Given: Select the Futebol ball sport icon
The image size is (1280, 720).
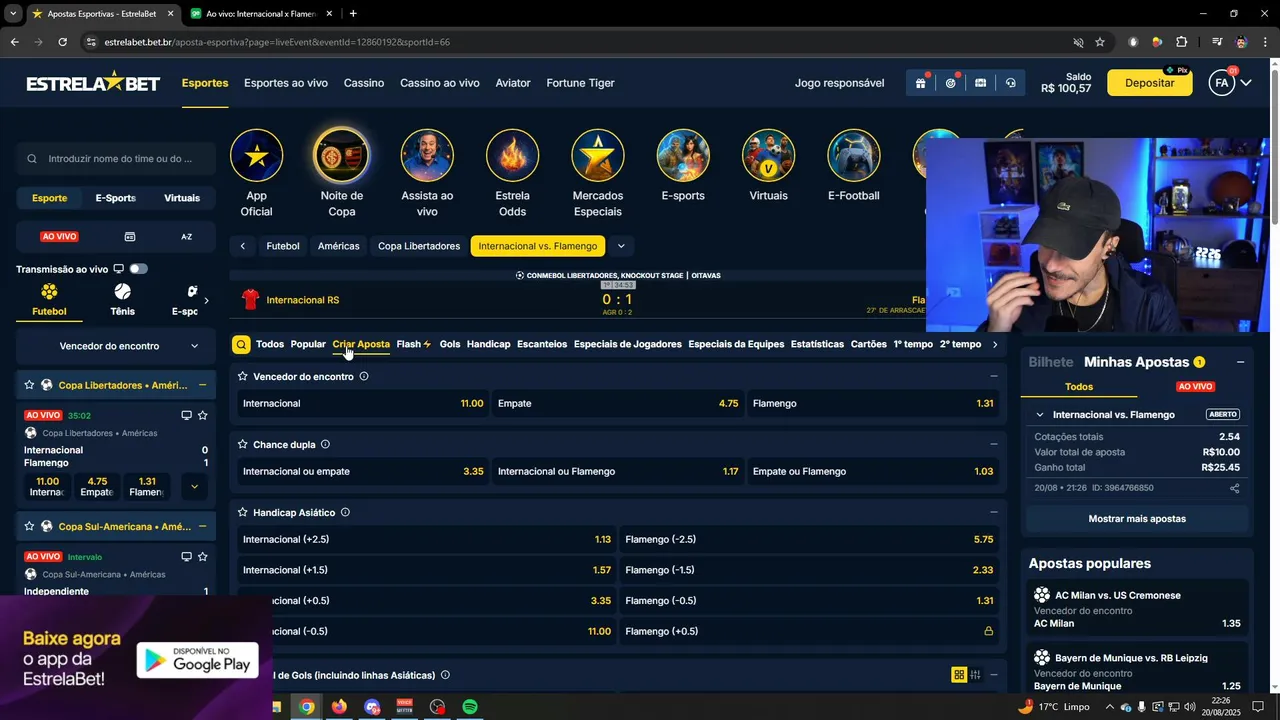Looking at the screenshot, I should point(49,292).
